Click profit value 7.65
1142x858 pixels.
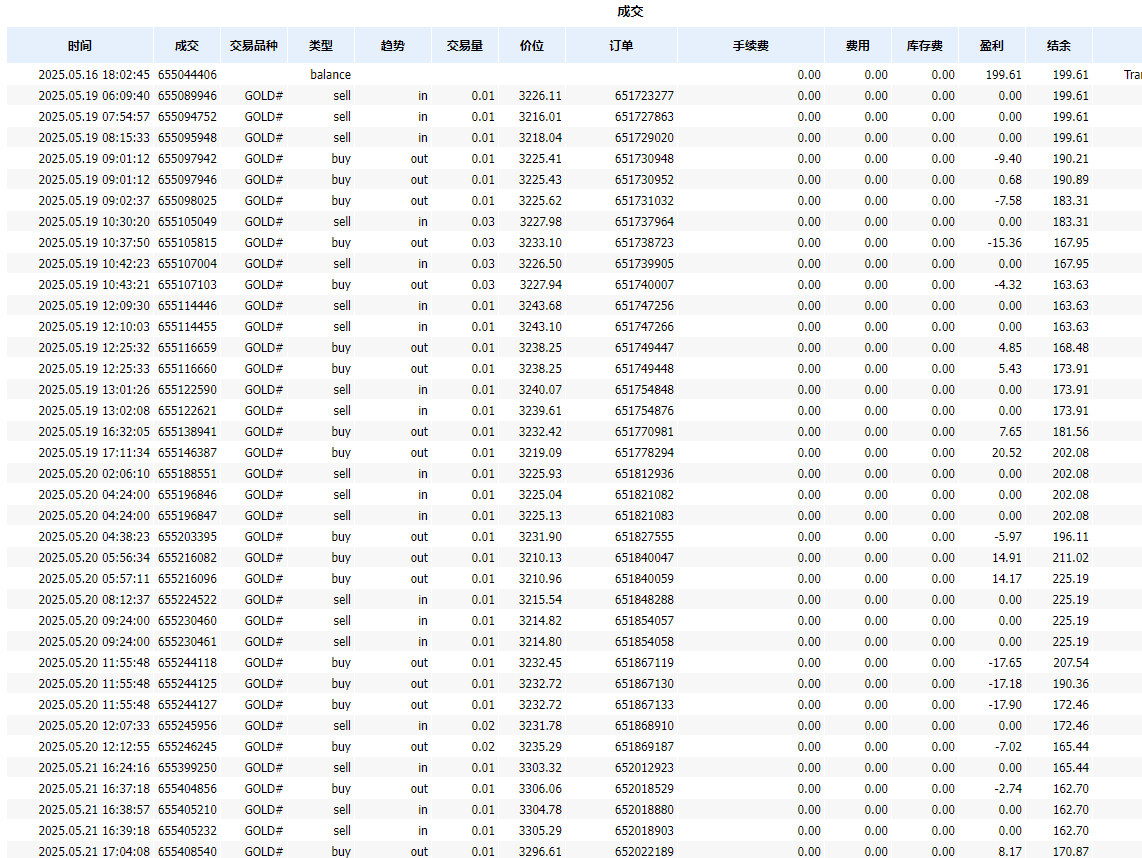[x=1009, y=432]
